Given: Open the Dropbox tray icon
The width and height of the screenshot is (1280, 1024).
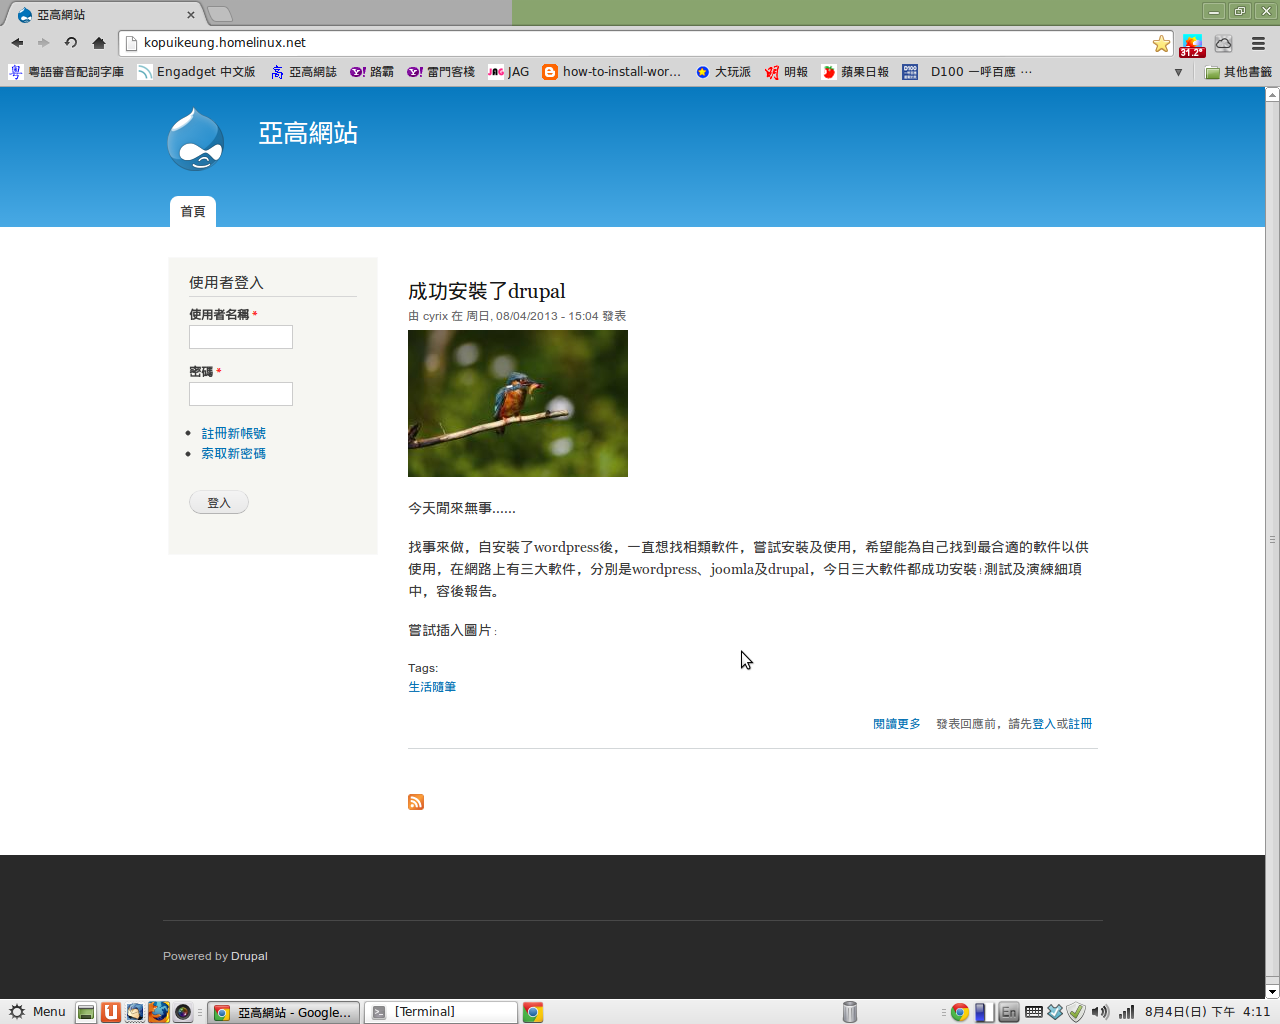Looking at the screenshot, I should pyautogui.click(x=1054, y=1012).
